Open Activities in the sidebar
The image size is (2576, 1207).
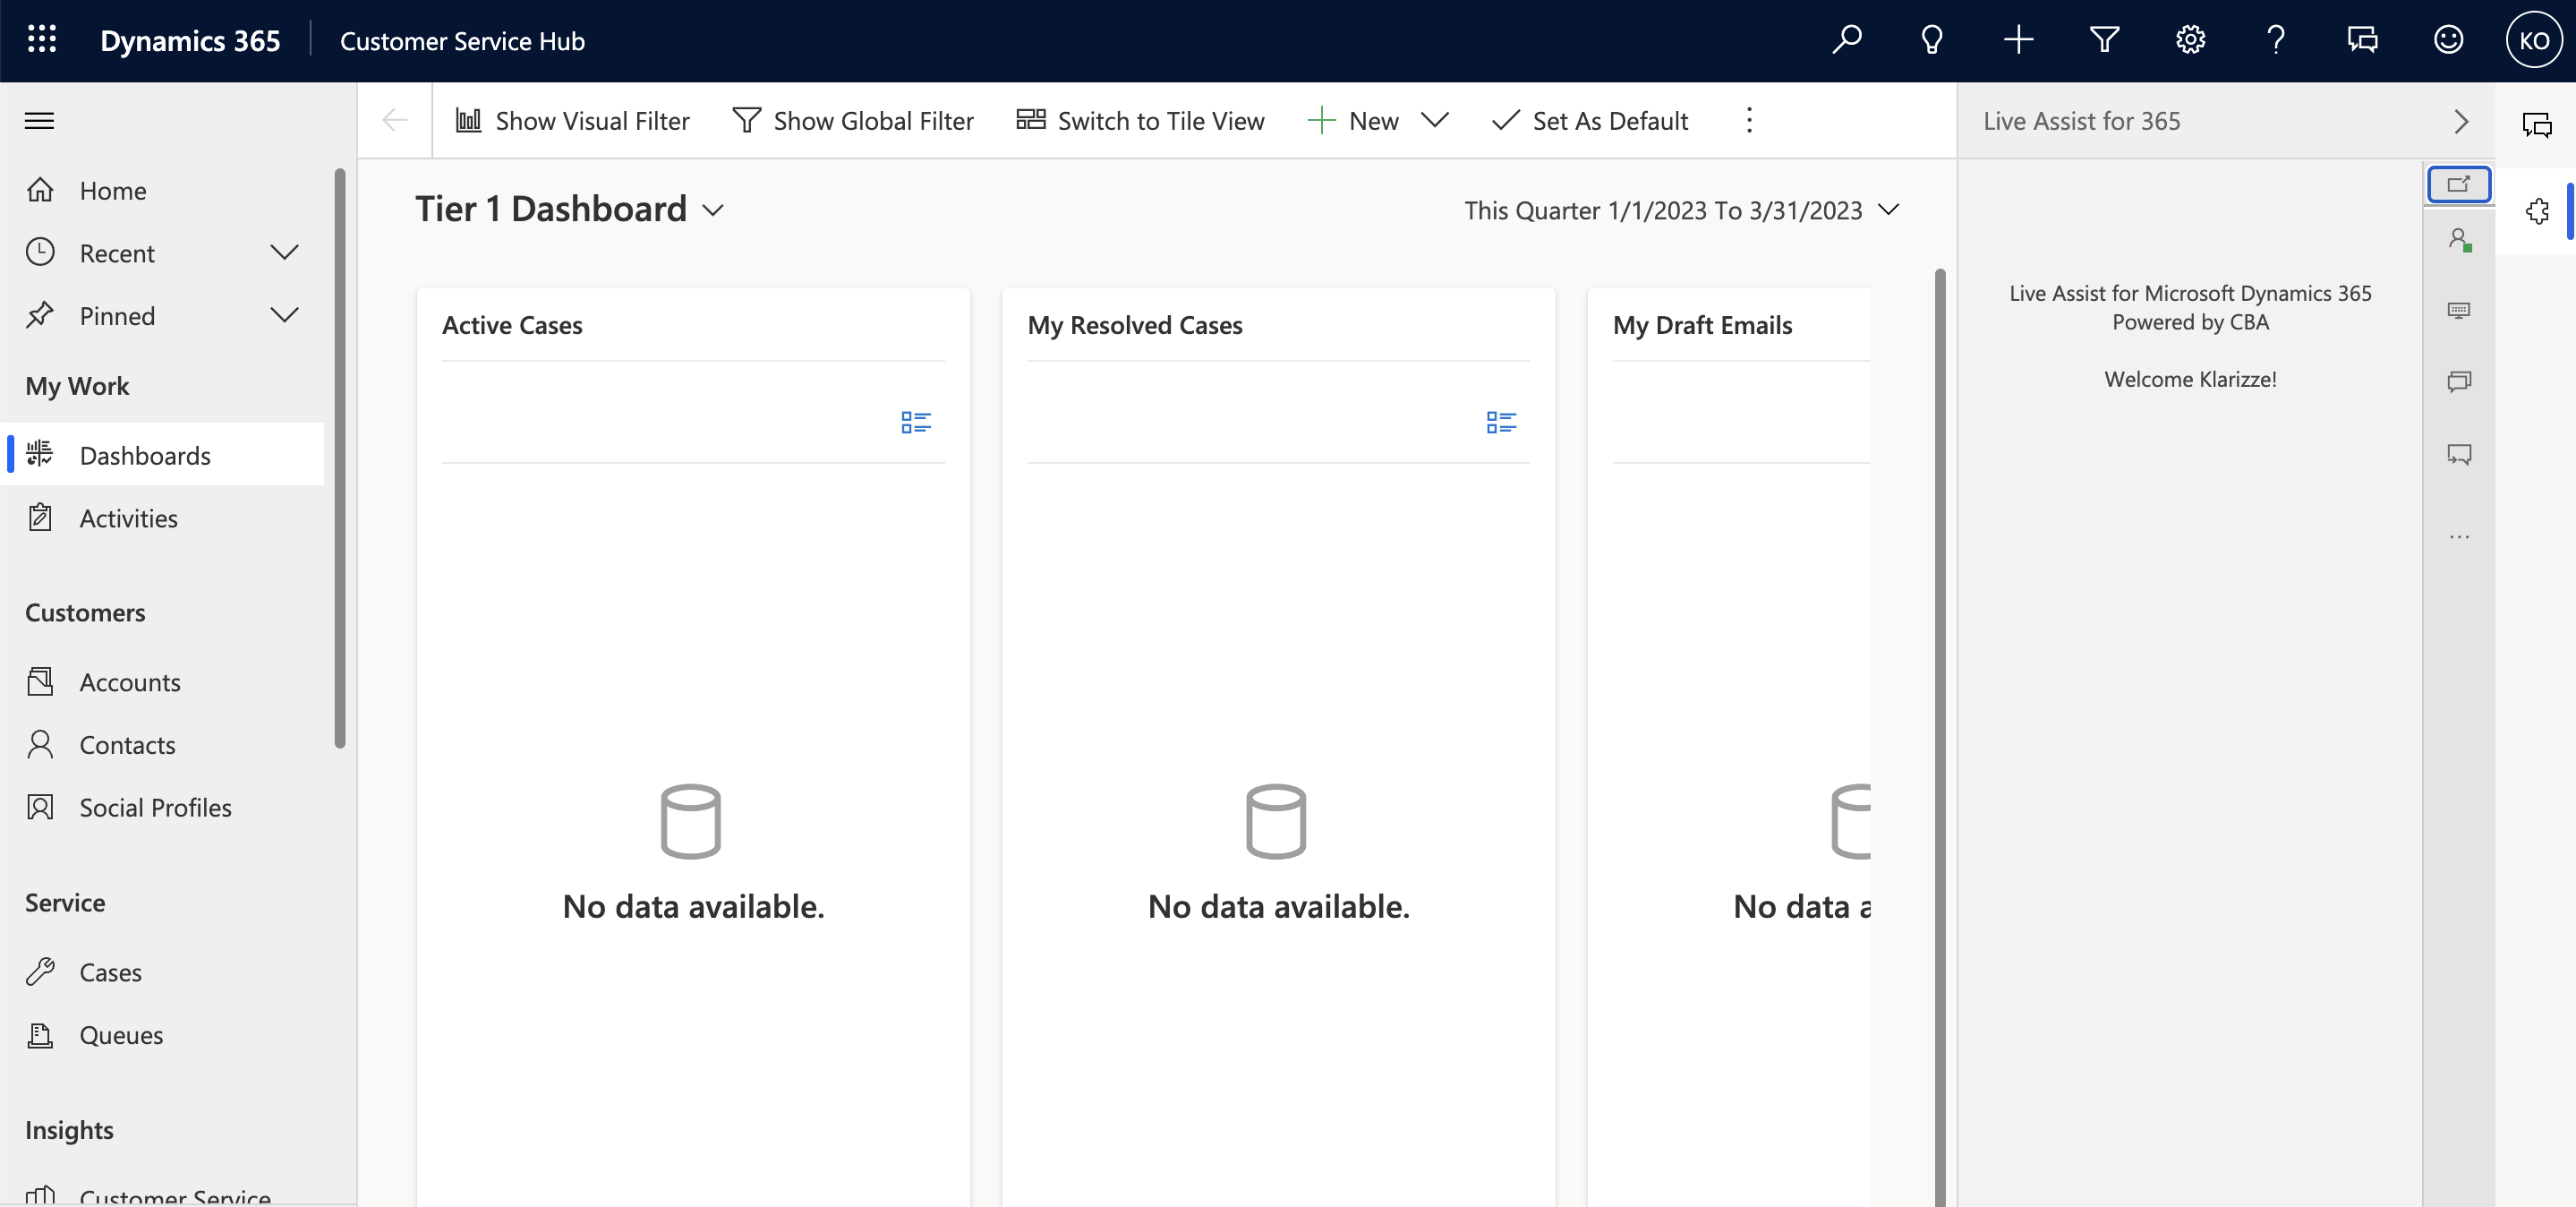163,518
